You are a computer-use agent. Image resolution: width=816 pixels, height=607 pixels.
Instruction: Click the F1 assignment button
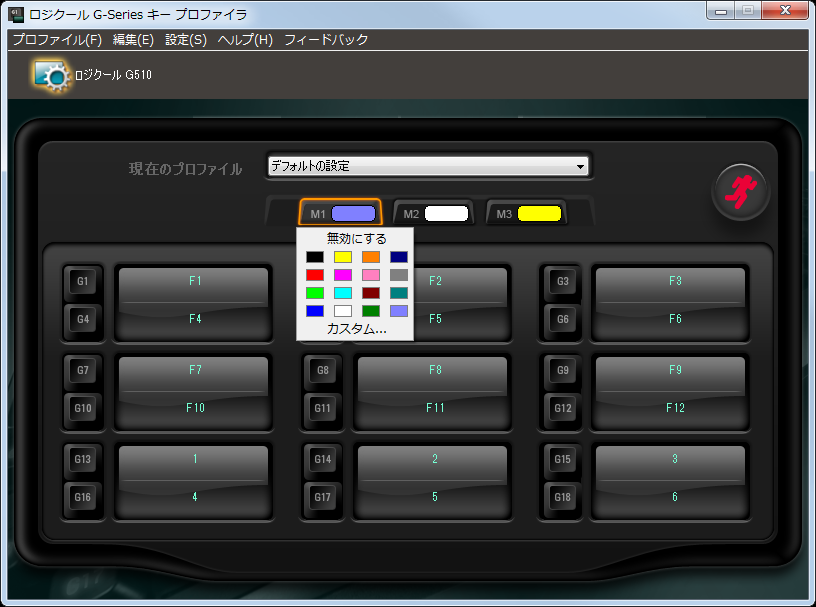(x=194, y=284)
